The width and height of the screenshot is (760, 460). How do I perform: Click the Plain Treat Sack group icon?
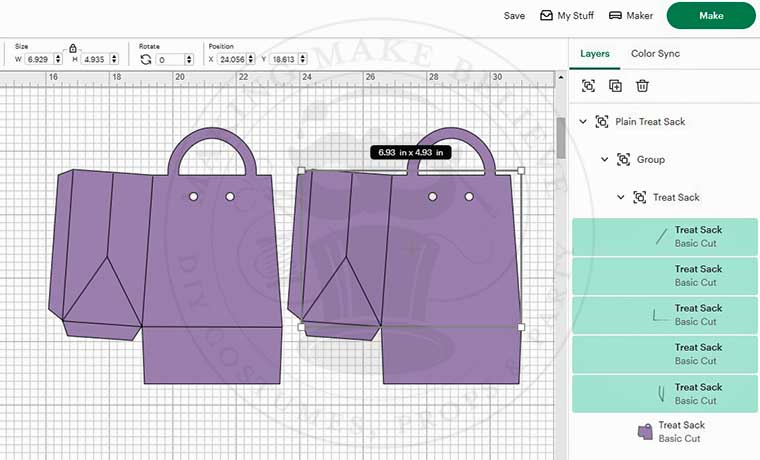pyautogui.click(x=601, y=122)
